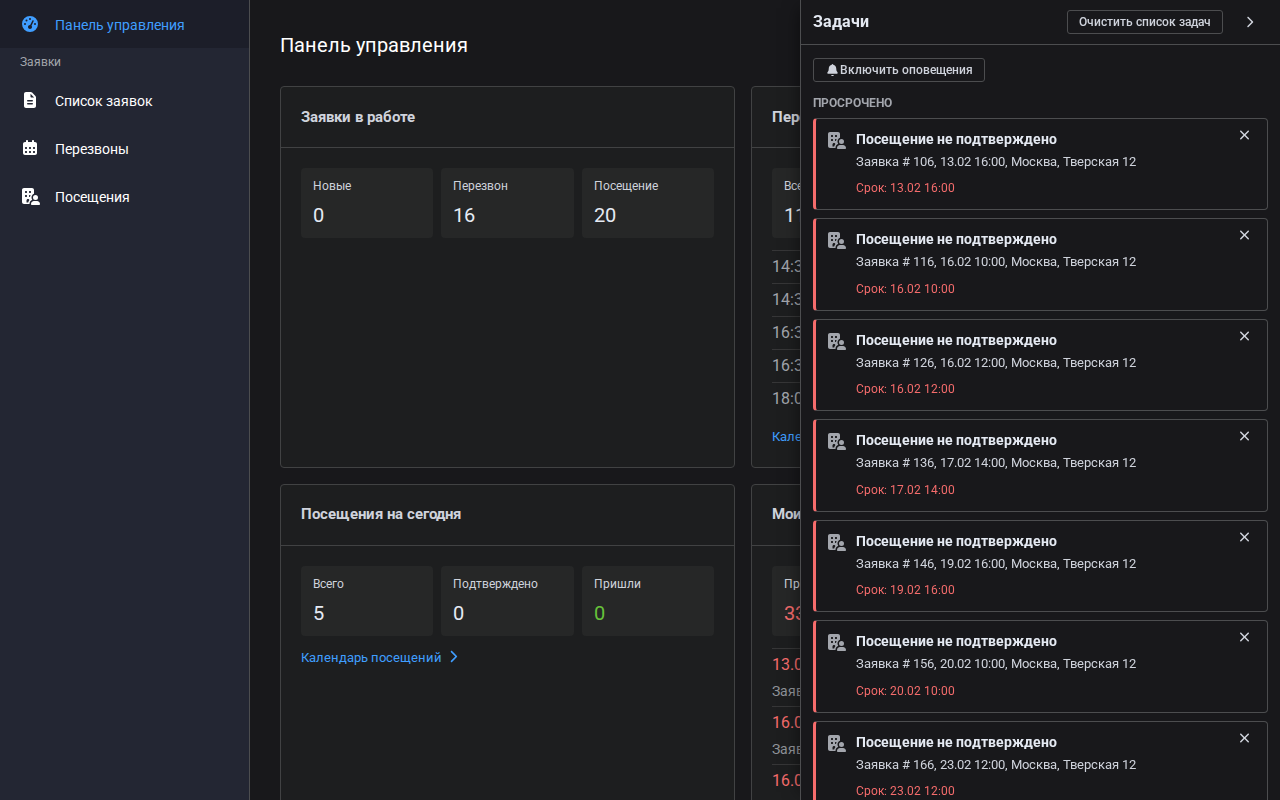Clear tasks with Очистить список задач
This screenshot has width=1280, height=800.
tap(1145, 22)
